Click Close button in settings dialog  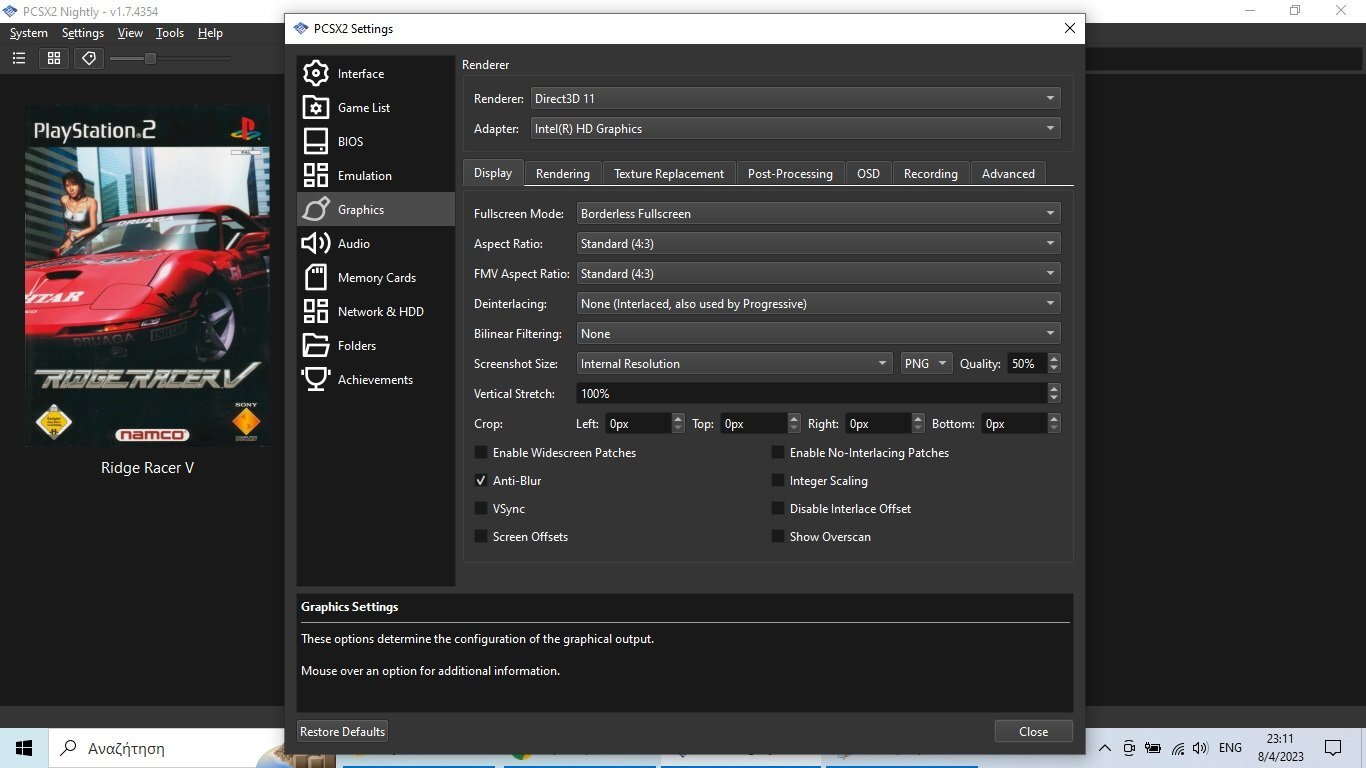click(1033, 732)
